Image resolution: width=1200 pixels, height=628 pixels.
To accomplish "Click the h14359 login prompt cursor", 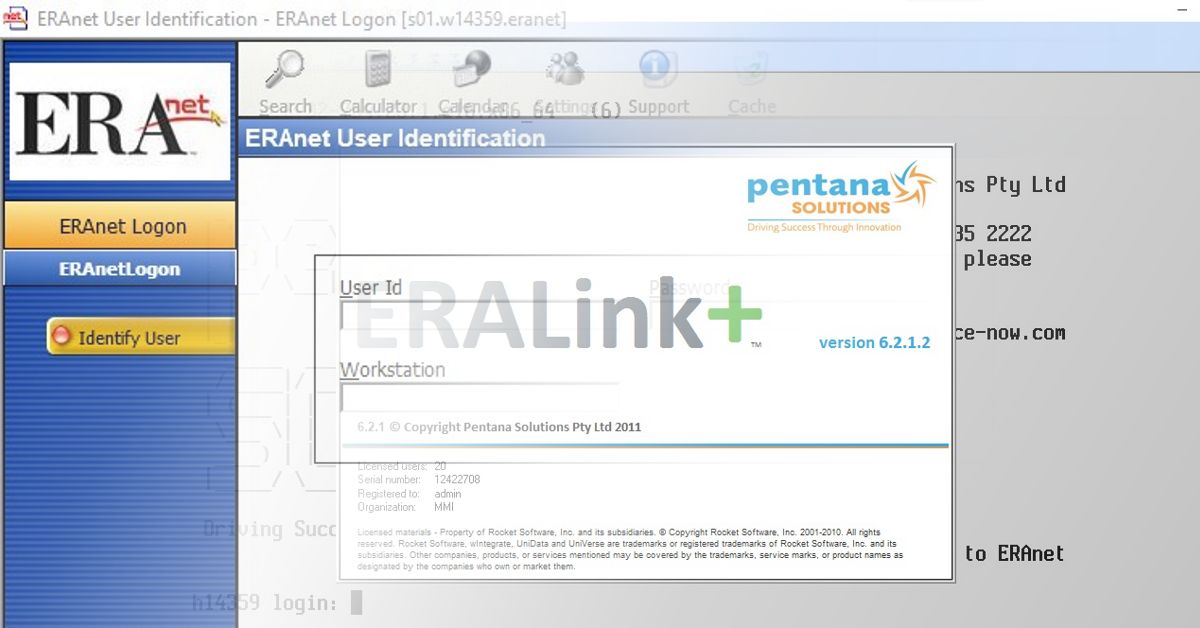I will coord(355,602).
